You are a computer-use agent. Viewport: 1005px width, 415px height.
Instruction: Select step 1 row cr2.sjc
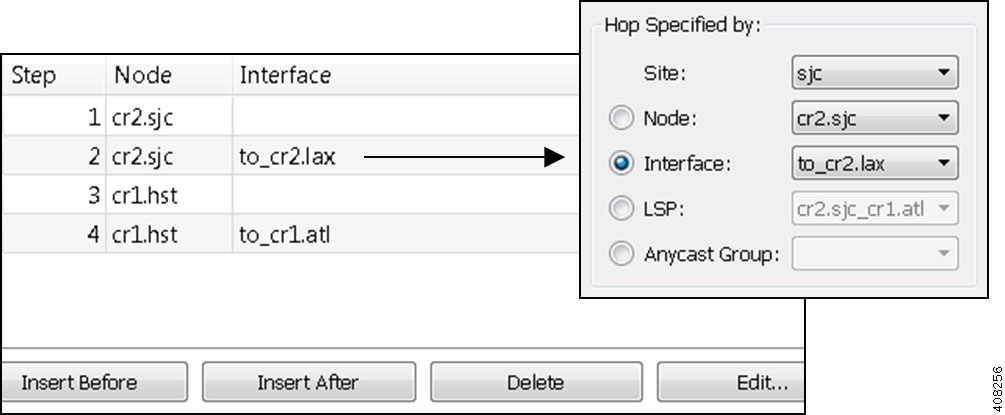(143, 117)
